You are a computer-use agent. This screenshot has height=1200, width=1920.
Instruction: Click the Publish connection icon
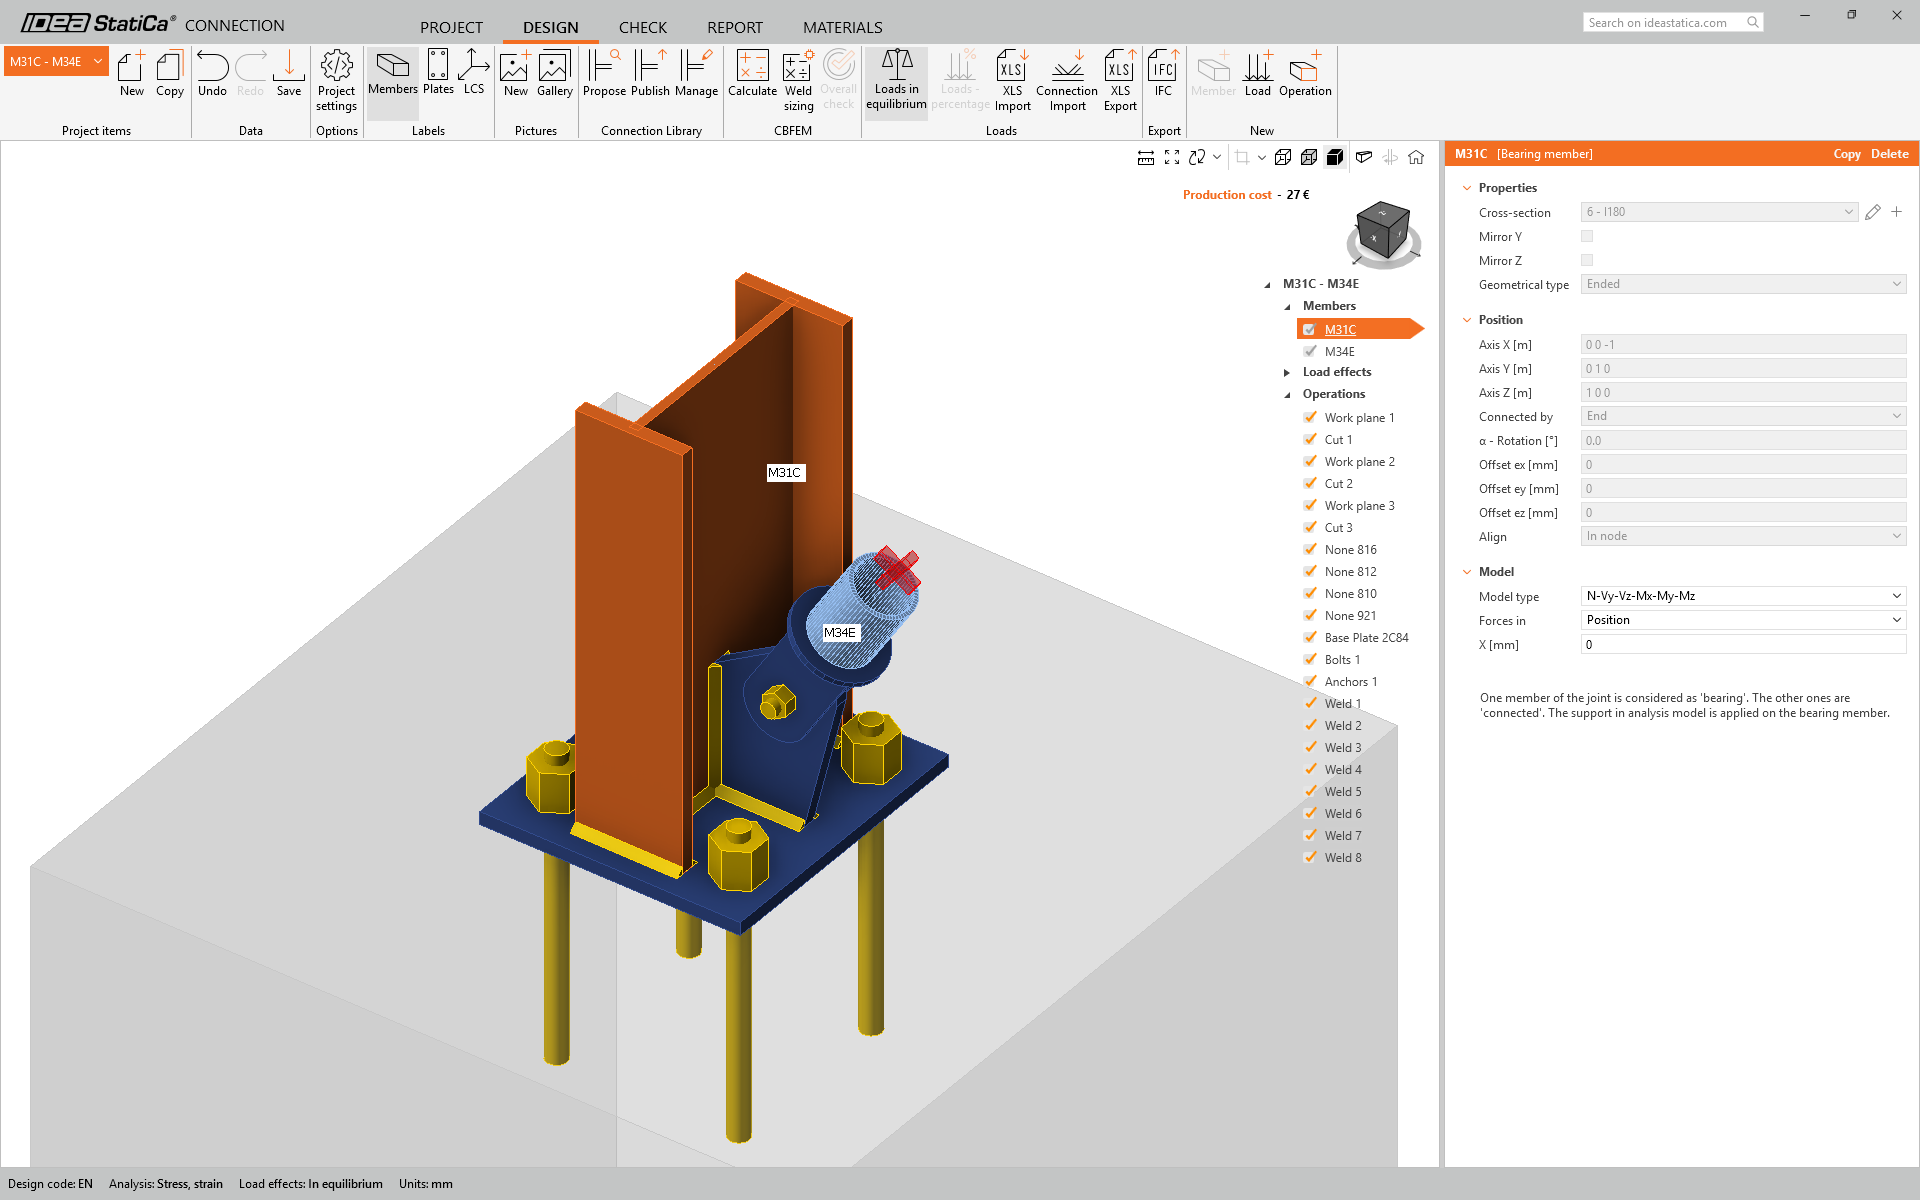pos(650,75)
